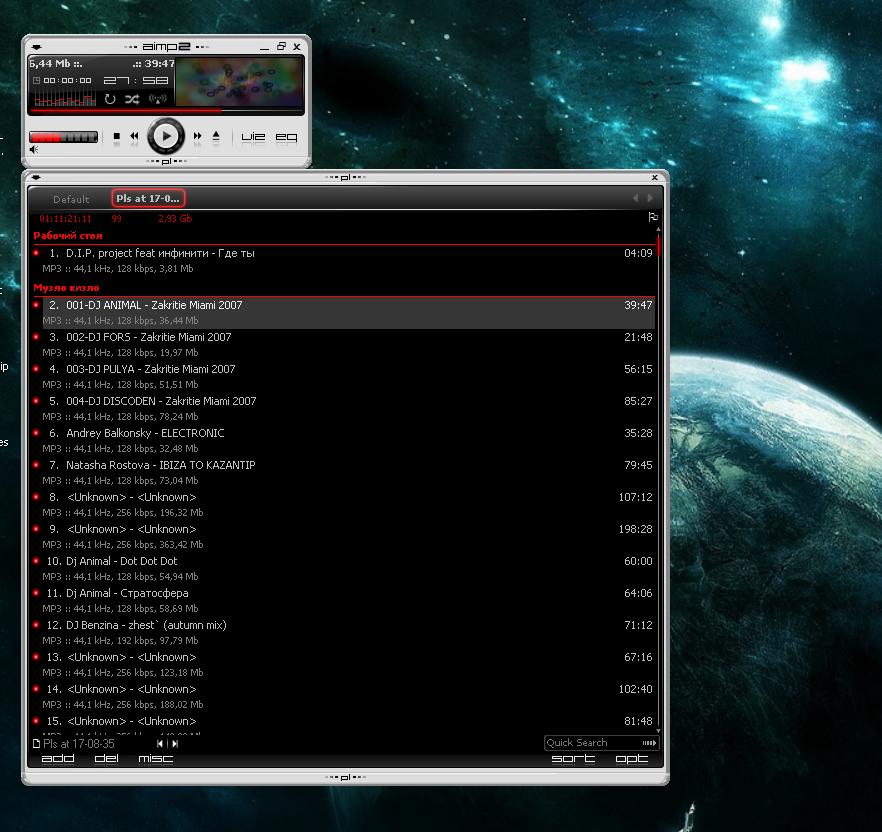Click the right playlist-tabs scroll arrow
This screenshot has height=832, width=882.
pos(650,198)
